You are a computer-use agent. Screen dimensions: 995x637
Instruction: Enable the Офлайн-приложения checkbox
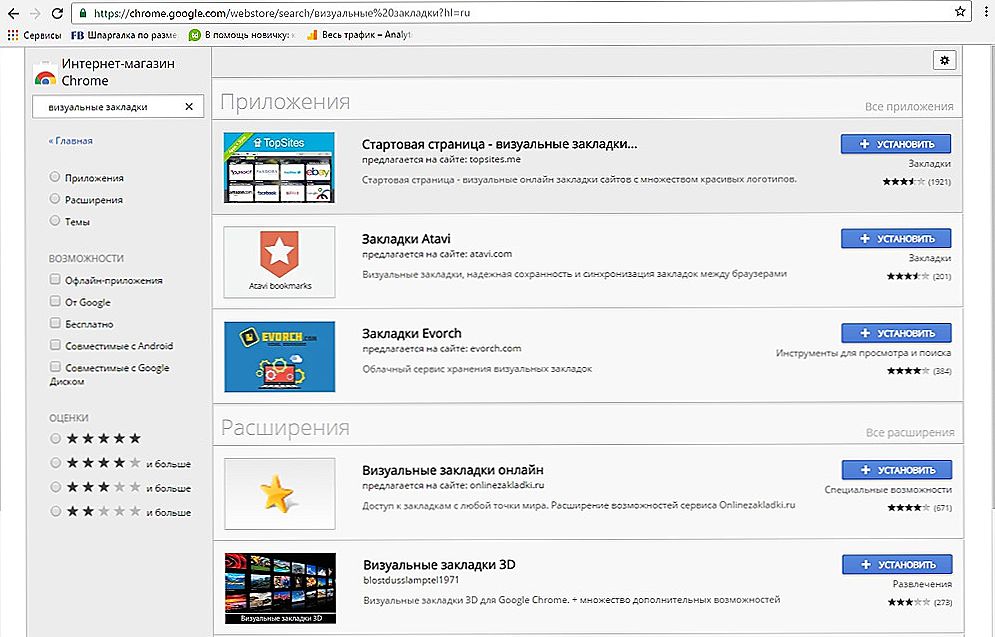pyautogui.click(x=55, y=281)
